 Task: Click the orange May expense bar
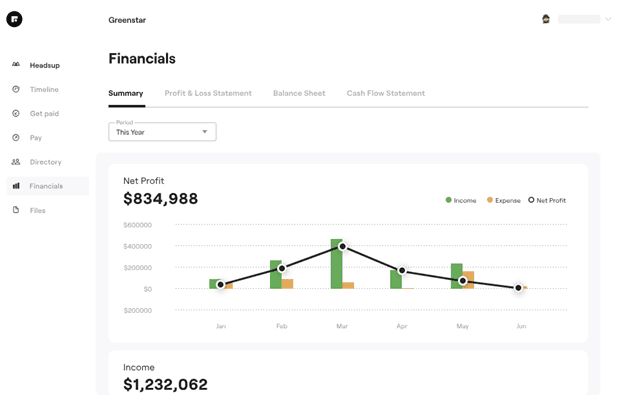click(x=468, y=280)
